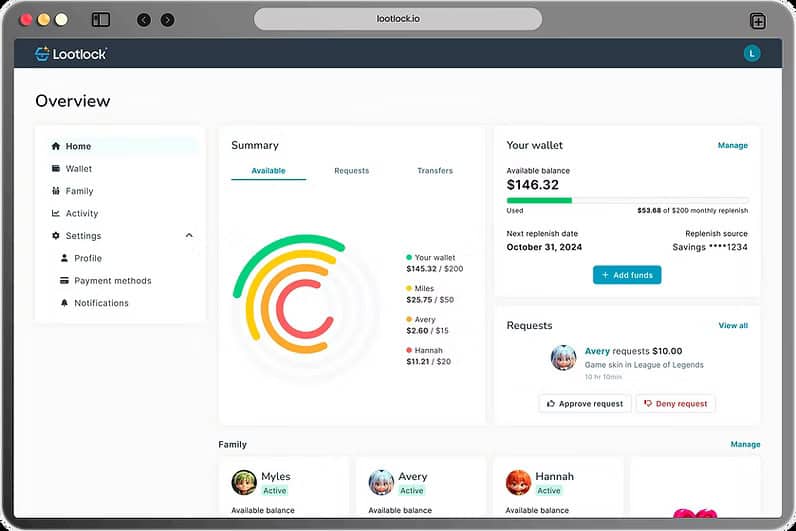Click the Payment methods card icon

[x=65, y=281]
